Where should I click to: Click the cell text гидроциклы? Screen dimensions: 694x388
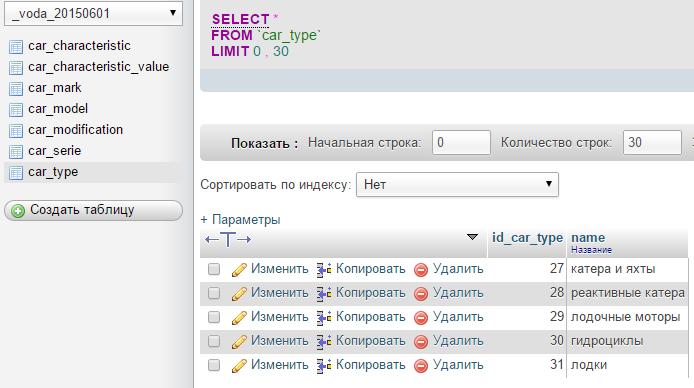coord(607,341)
